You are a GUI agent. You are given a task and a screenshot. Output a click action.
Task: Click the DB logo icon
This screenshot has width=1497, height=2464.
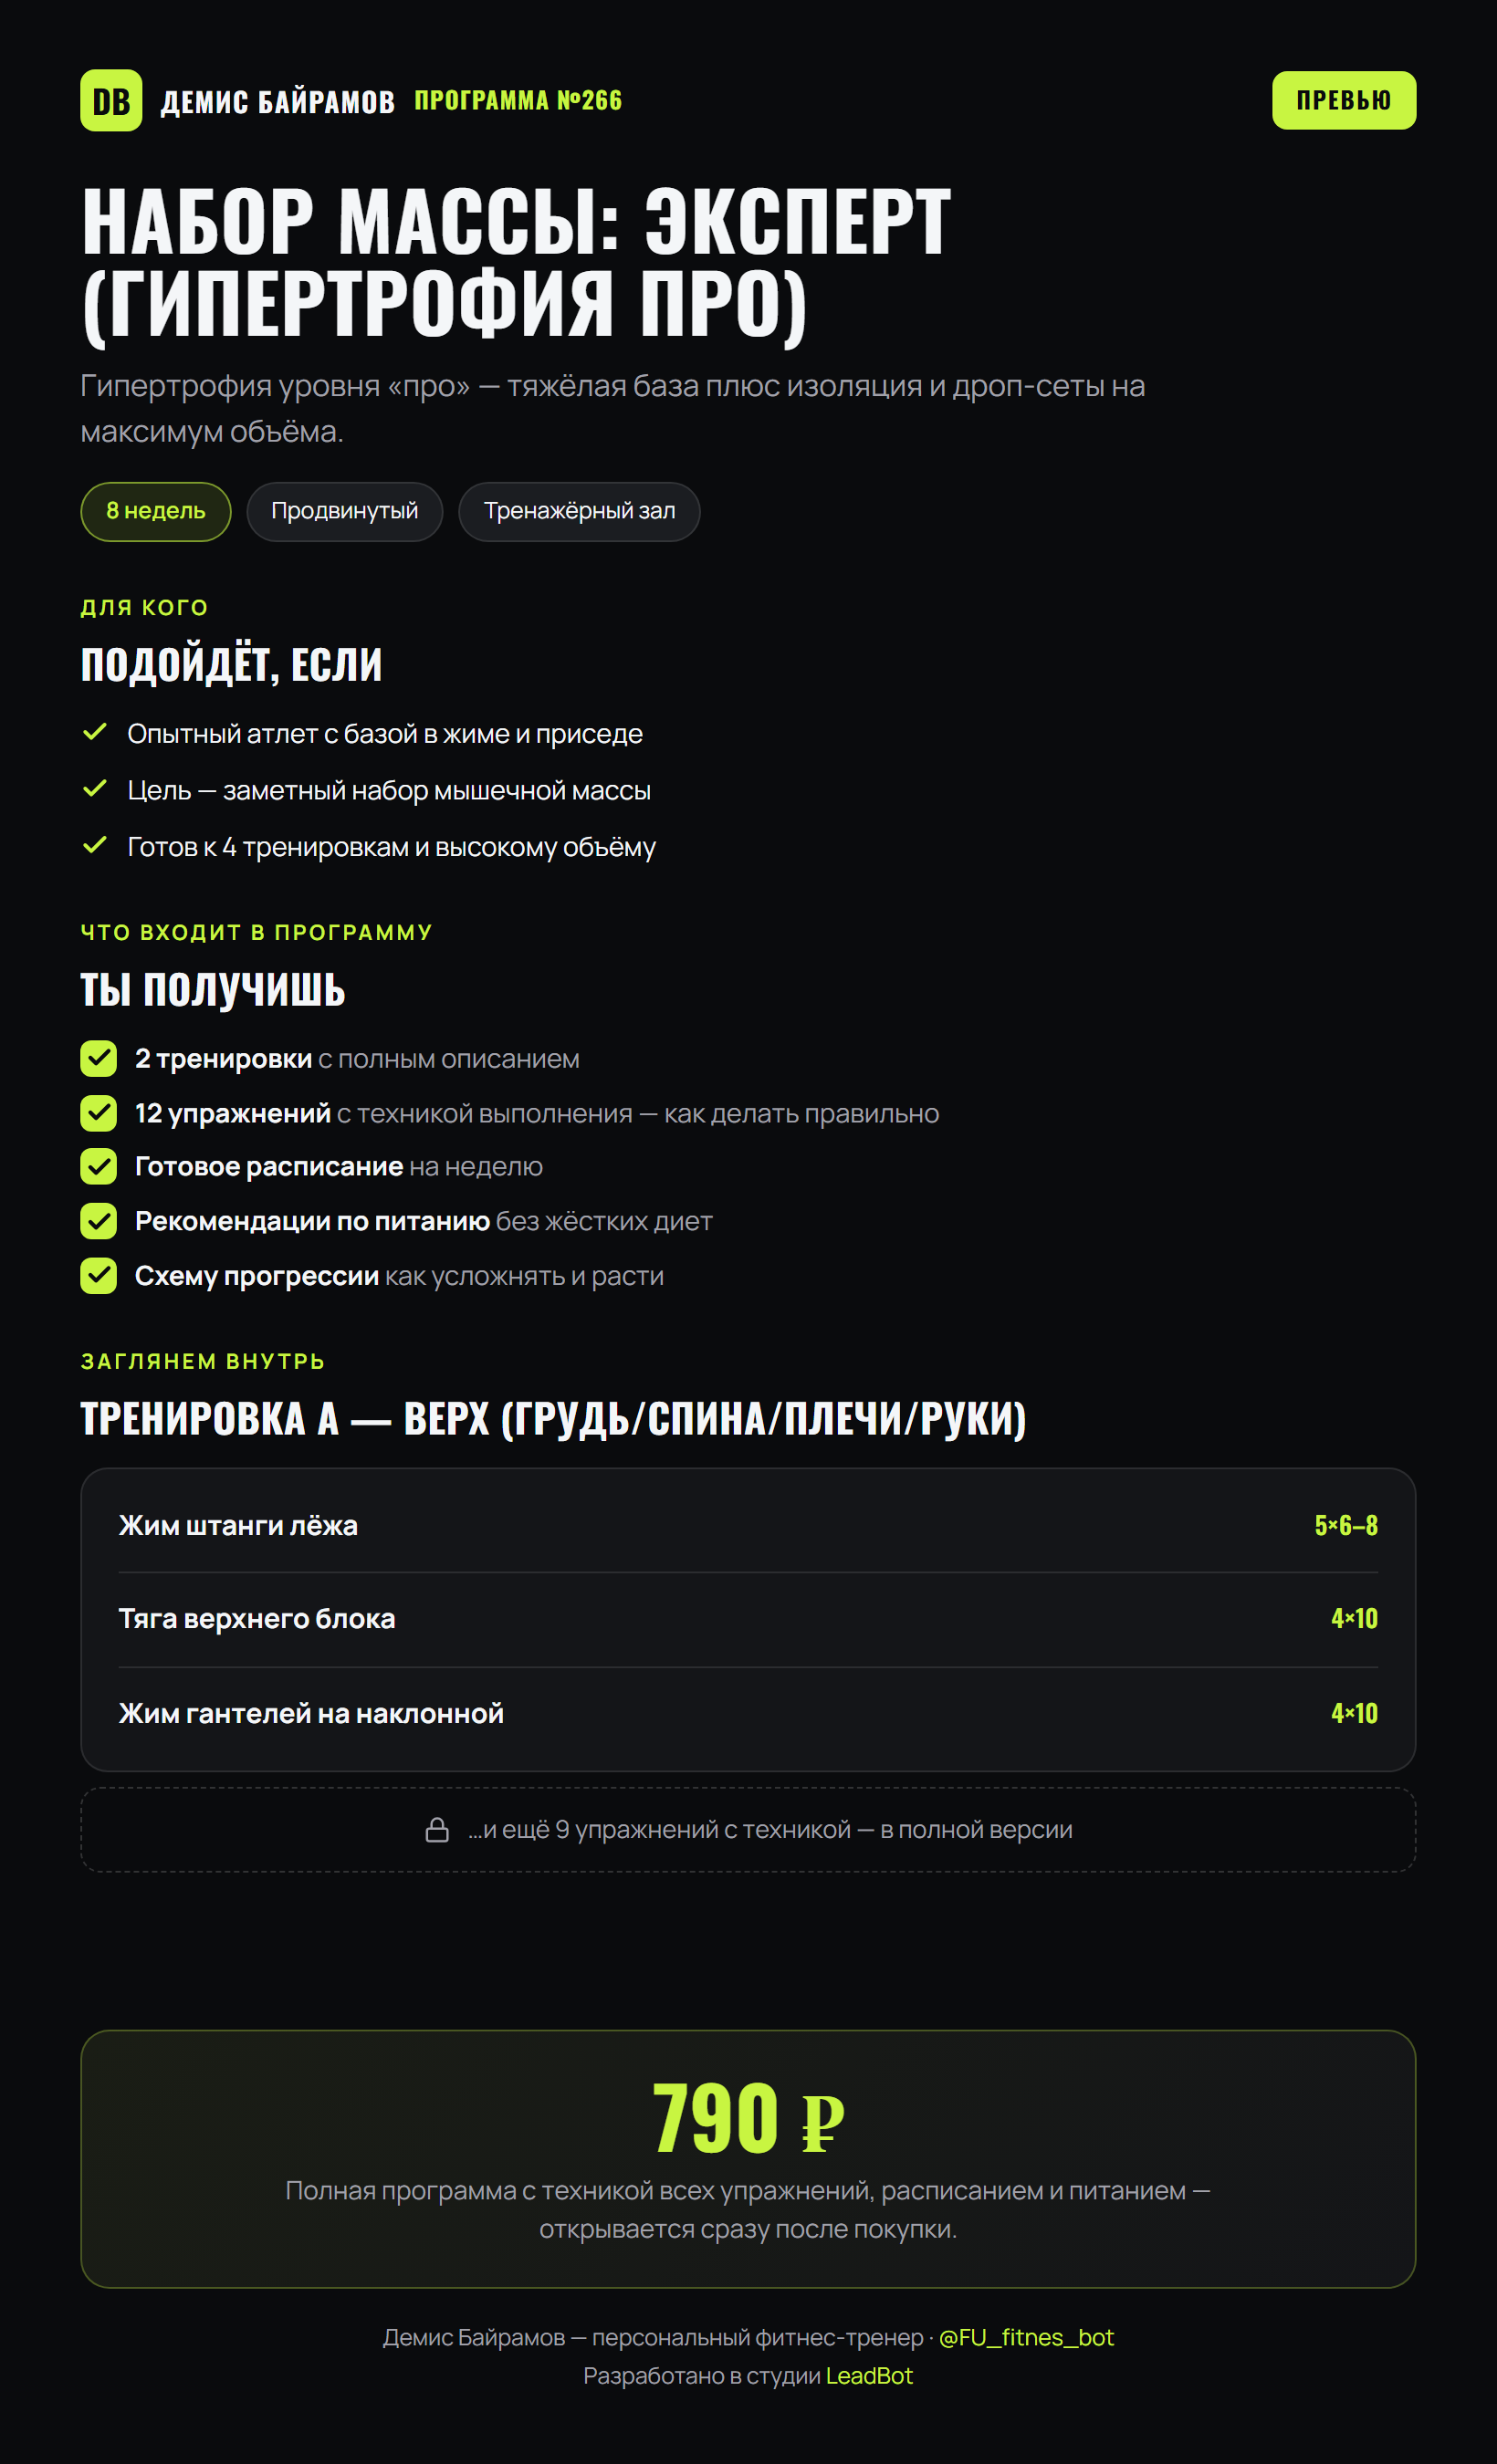(111, 100)
